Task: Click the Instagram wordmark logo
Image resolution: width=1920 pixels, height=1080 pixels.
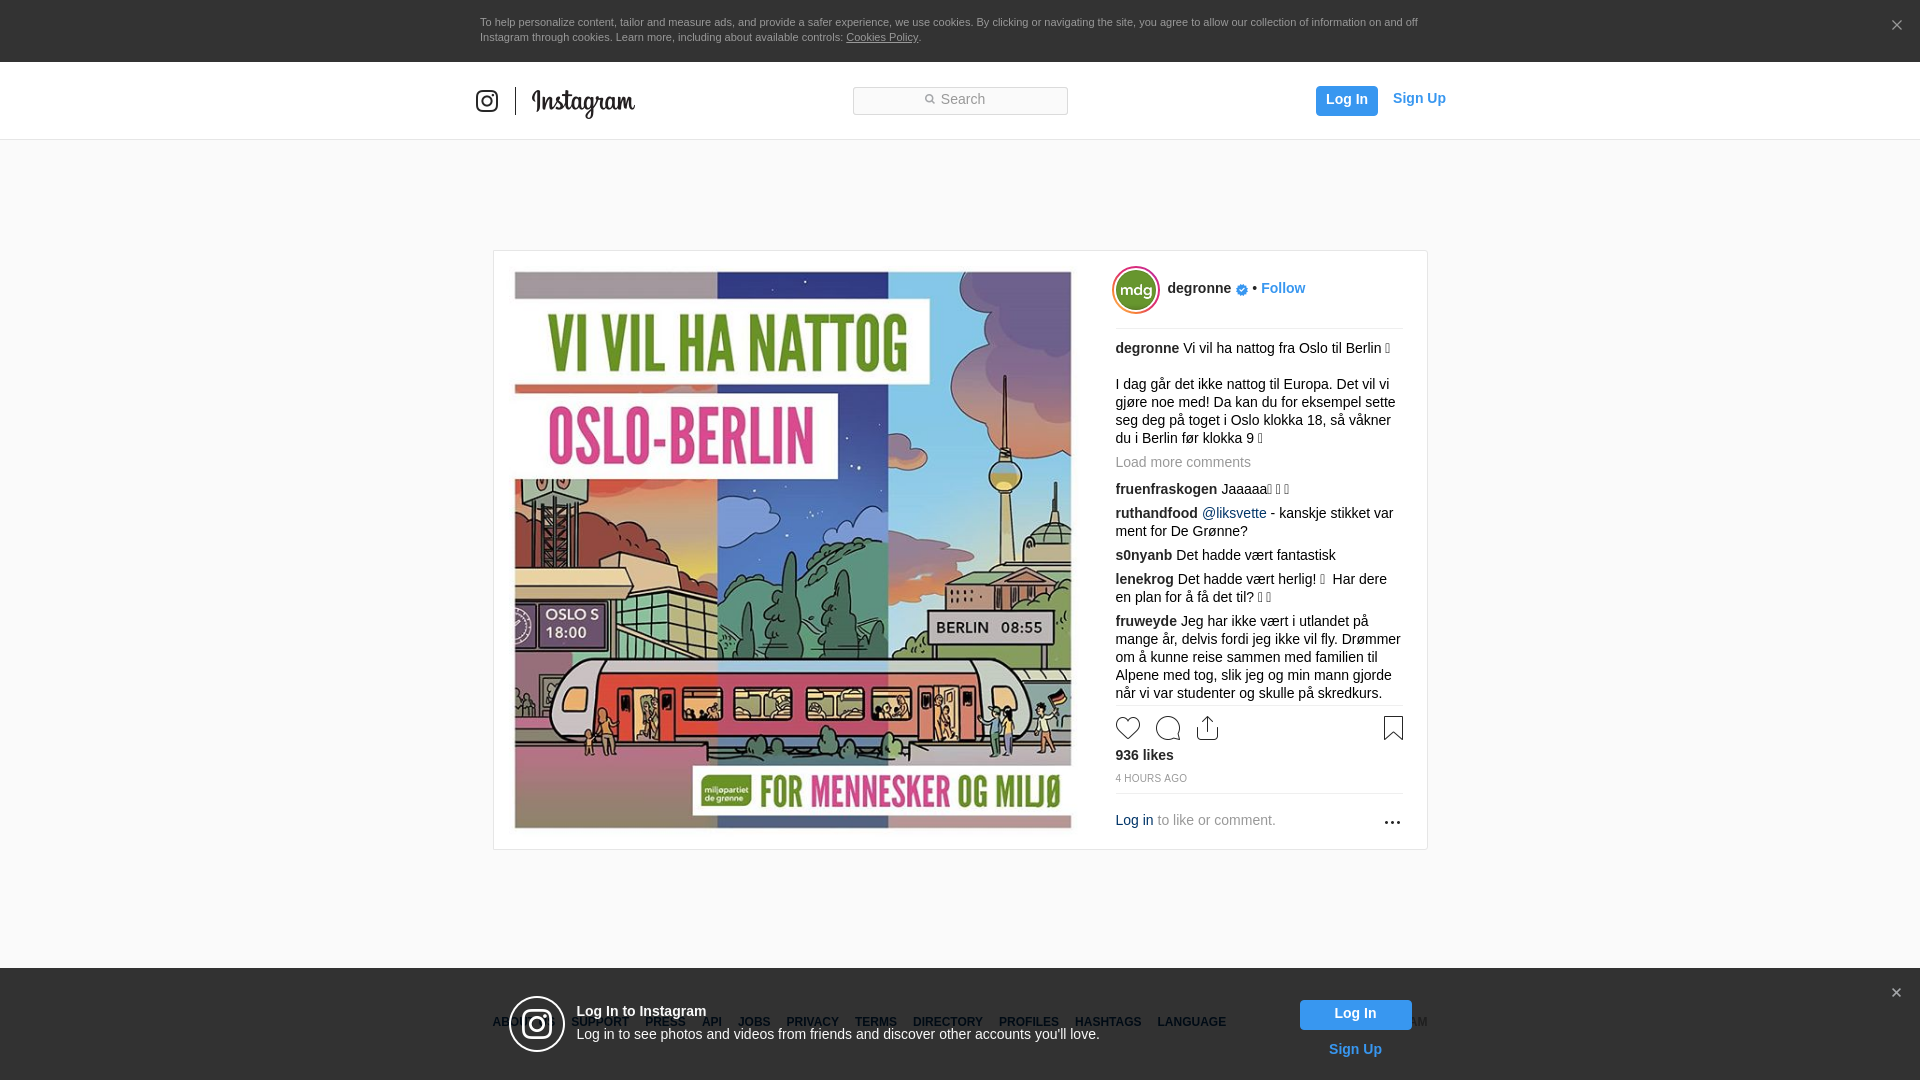Action: [x=583, y=102]
